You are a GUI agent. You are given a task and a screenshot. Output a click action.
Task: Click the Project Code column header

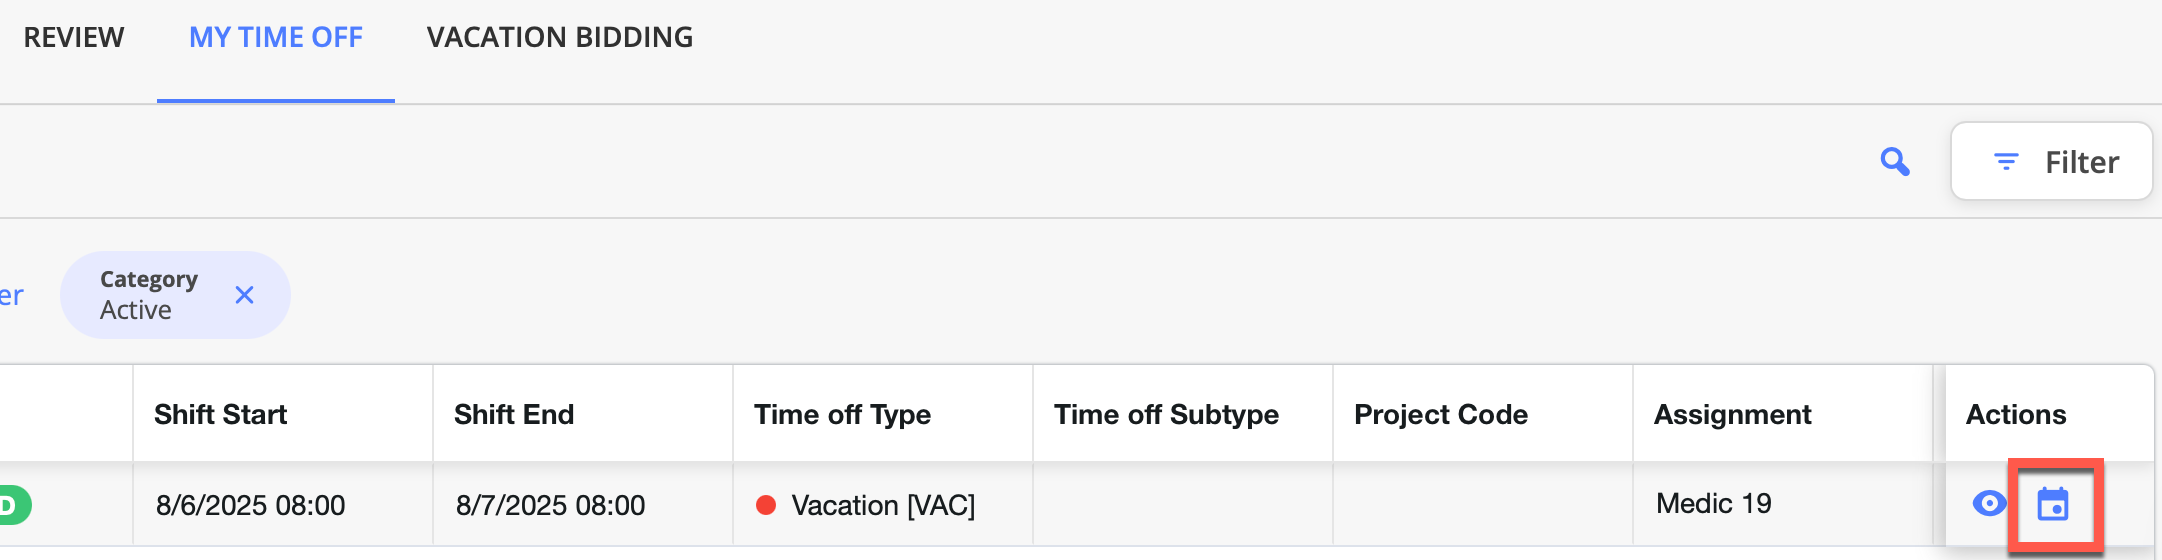pyautogui.click(x=1441, y=414)
